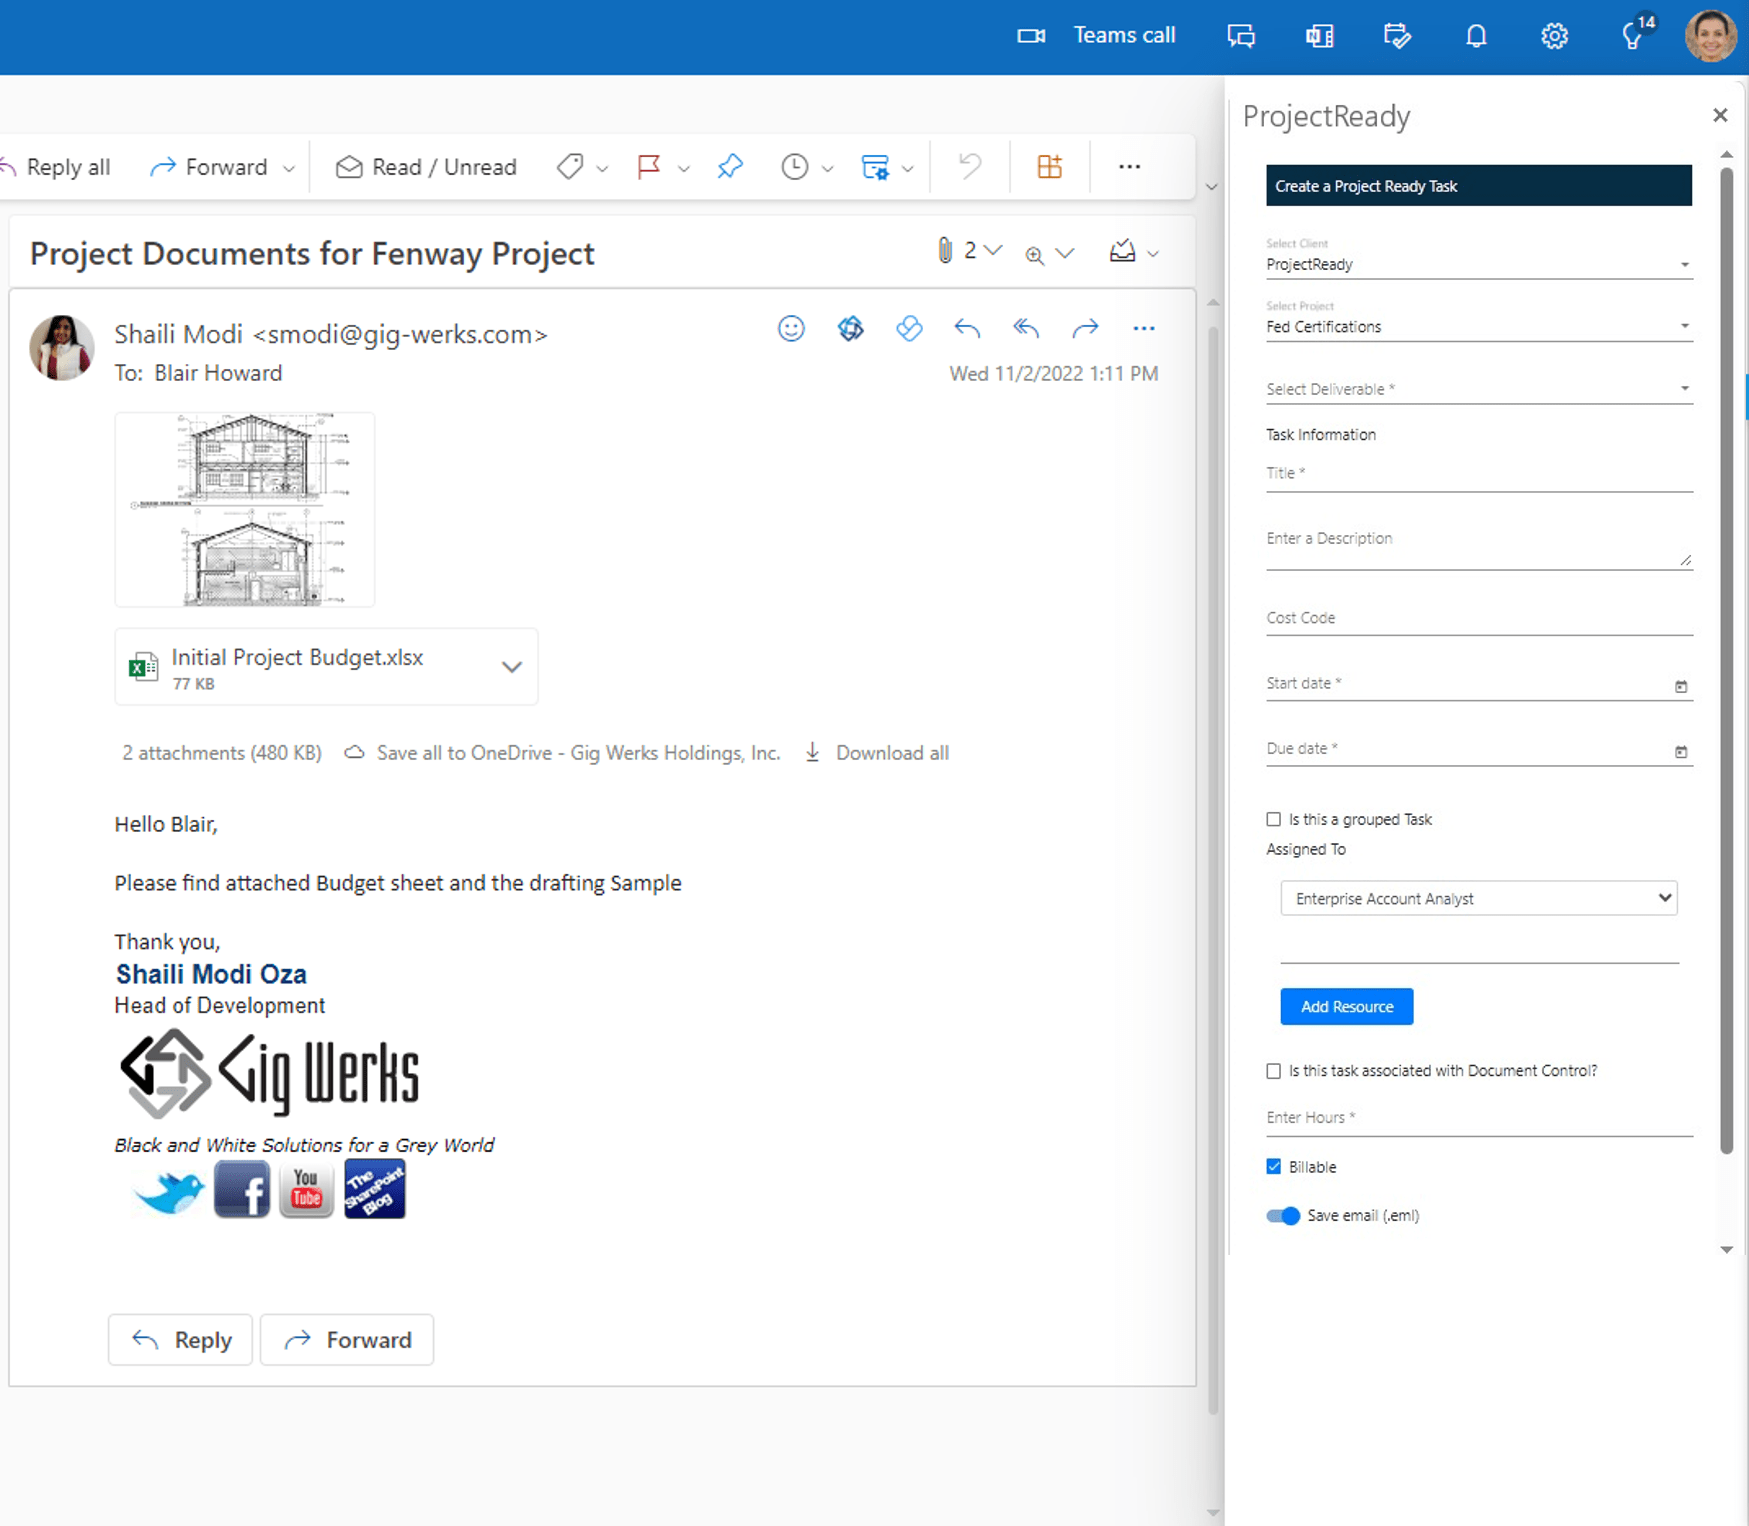Click reply arrow icon in message header

coord(967,328)
